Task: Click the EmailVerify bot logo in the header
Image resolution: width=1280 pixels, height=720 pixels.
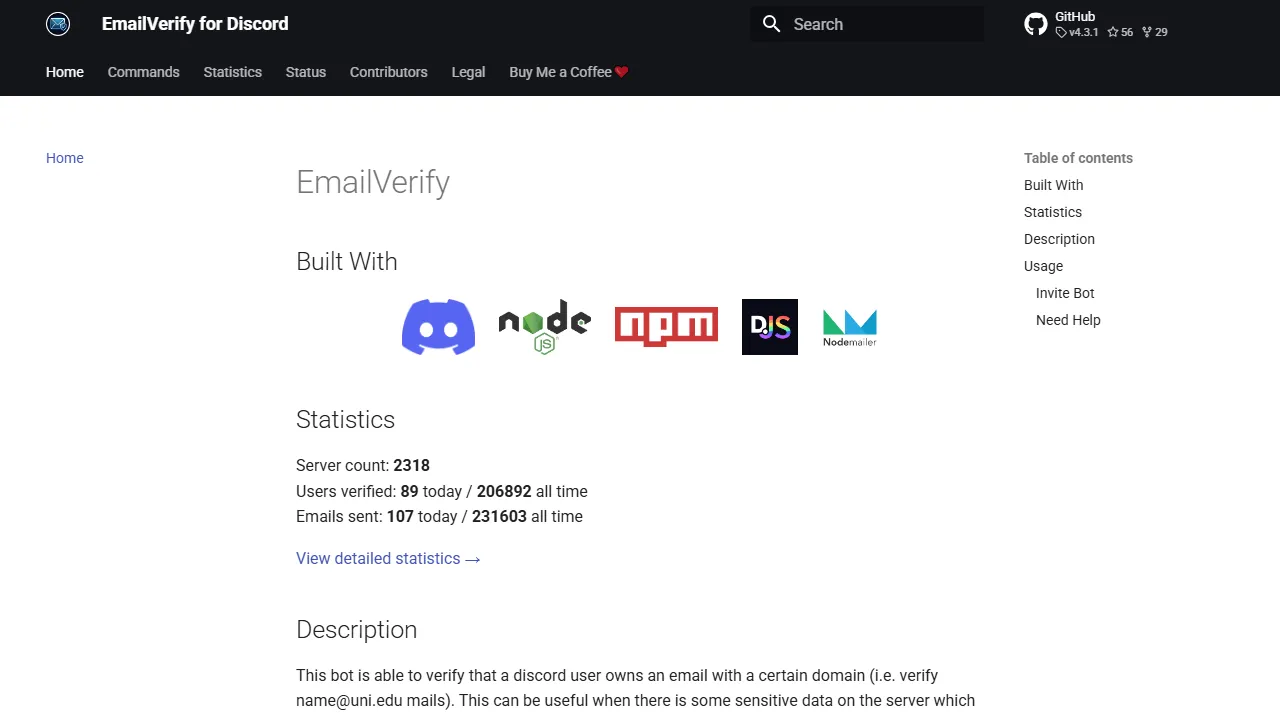Action: click(57, 24)
